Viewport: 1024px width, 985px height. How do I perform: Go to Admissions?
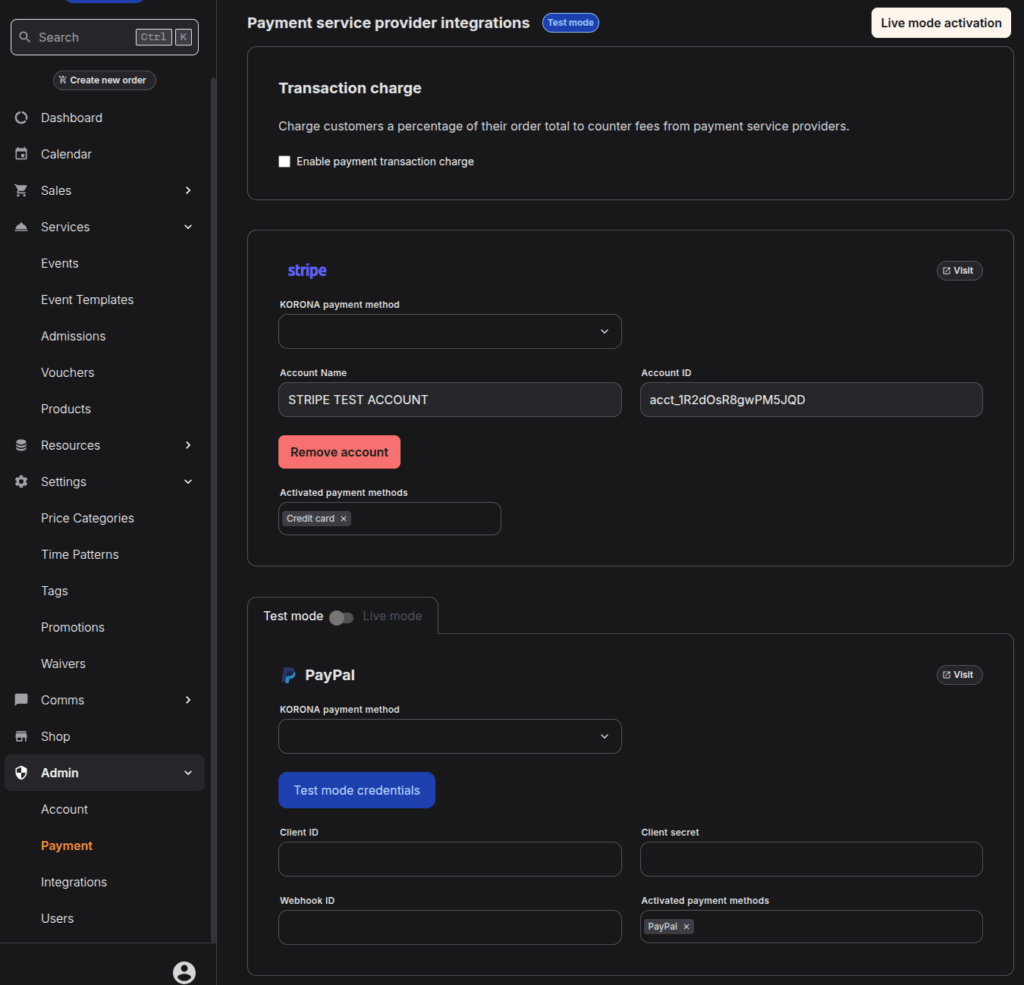coord(73,336)
